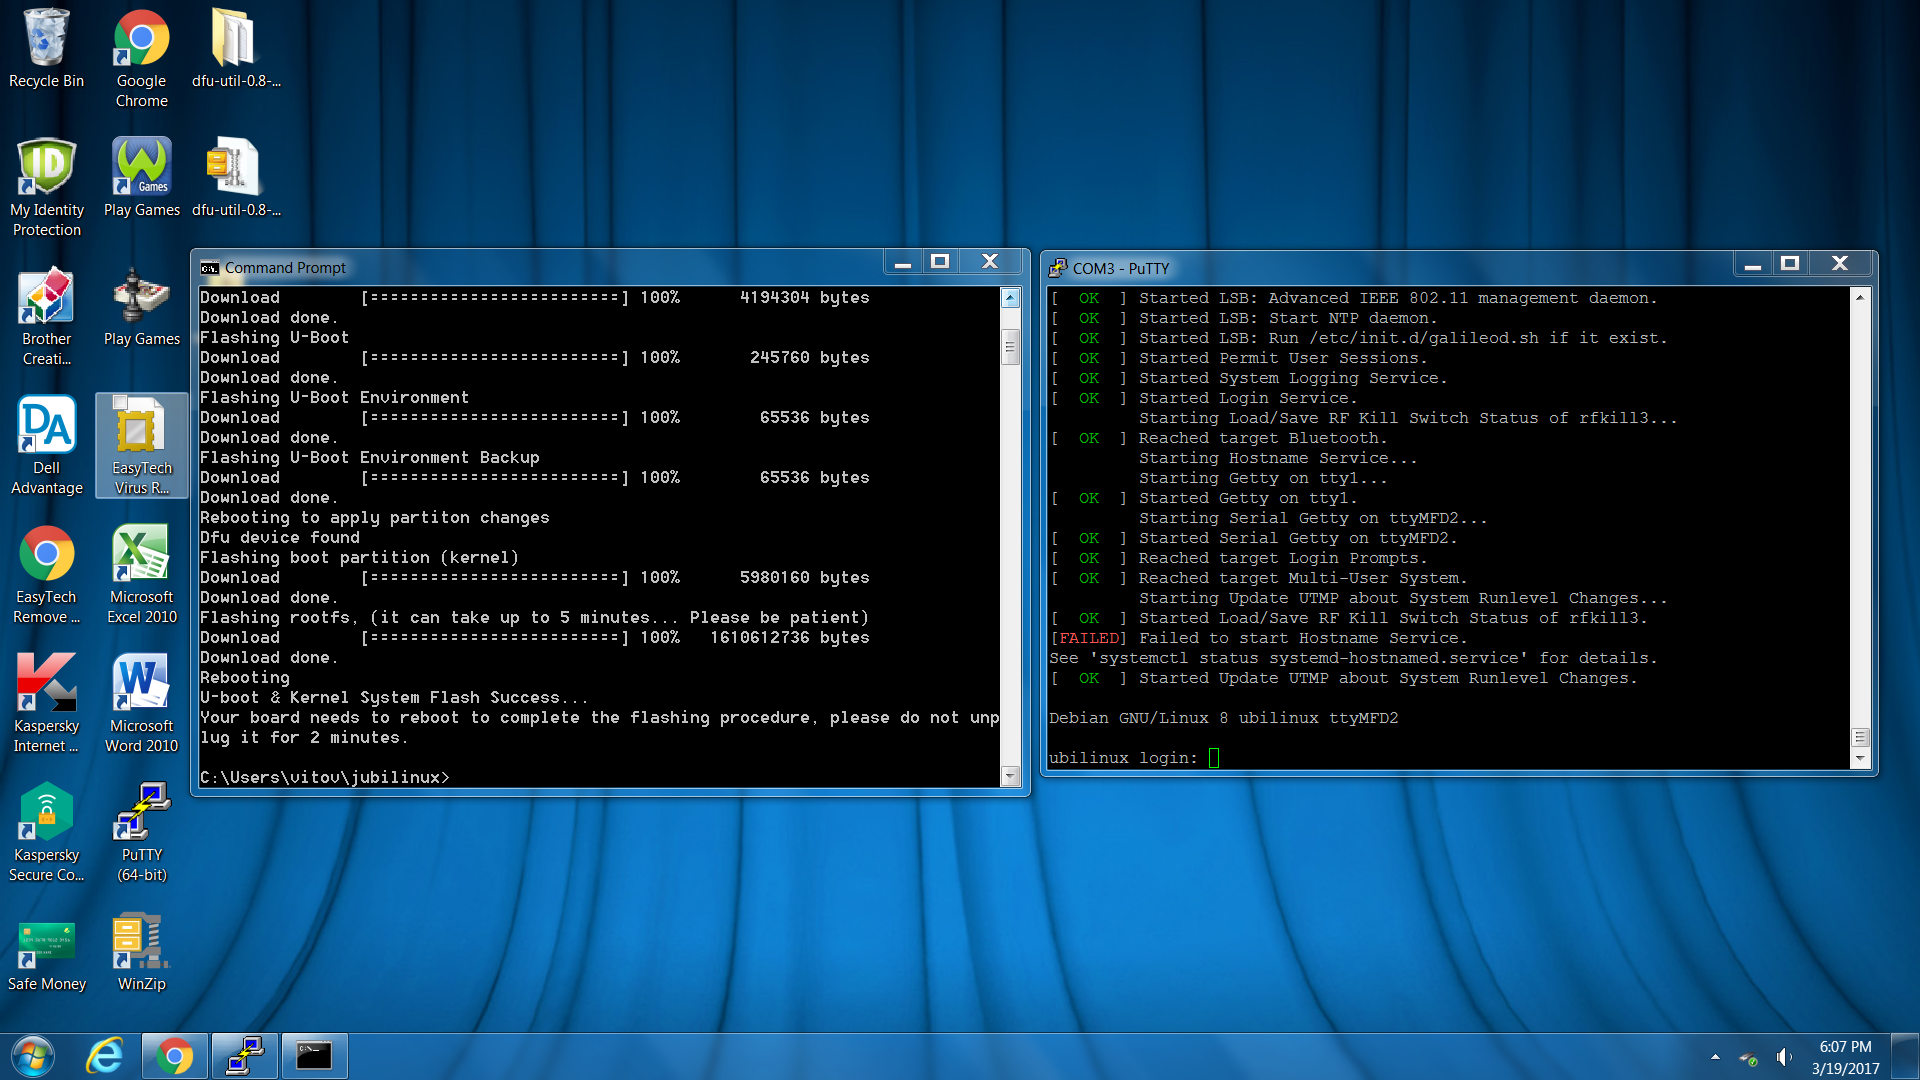Image resolution: width=1920 pixels, height=1080 pixels.
Task: Open the Windows Start menu
Action: point(33,1056)
